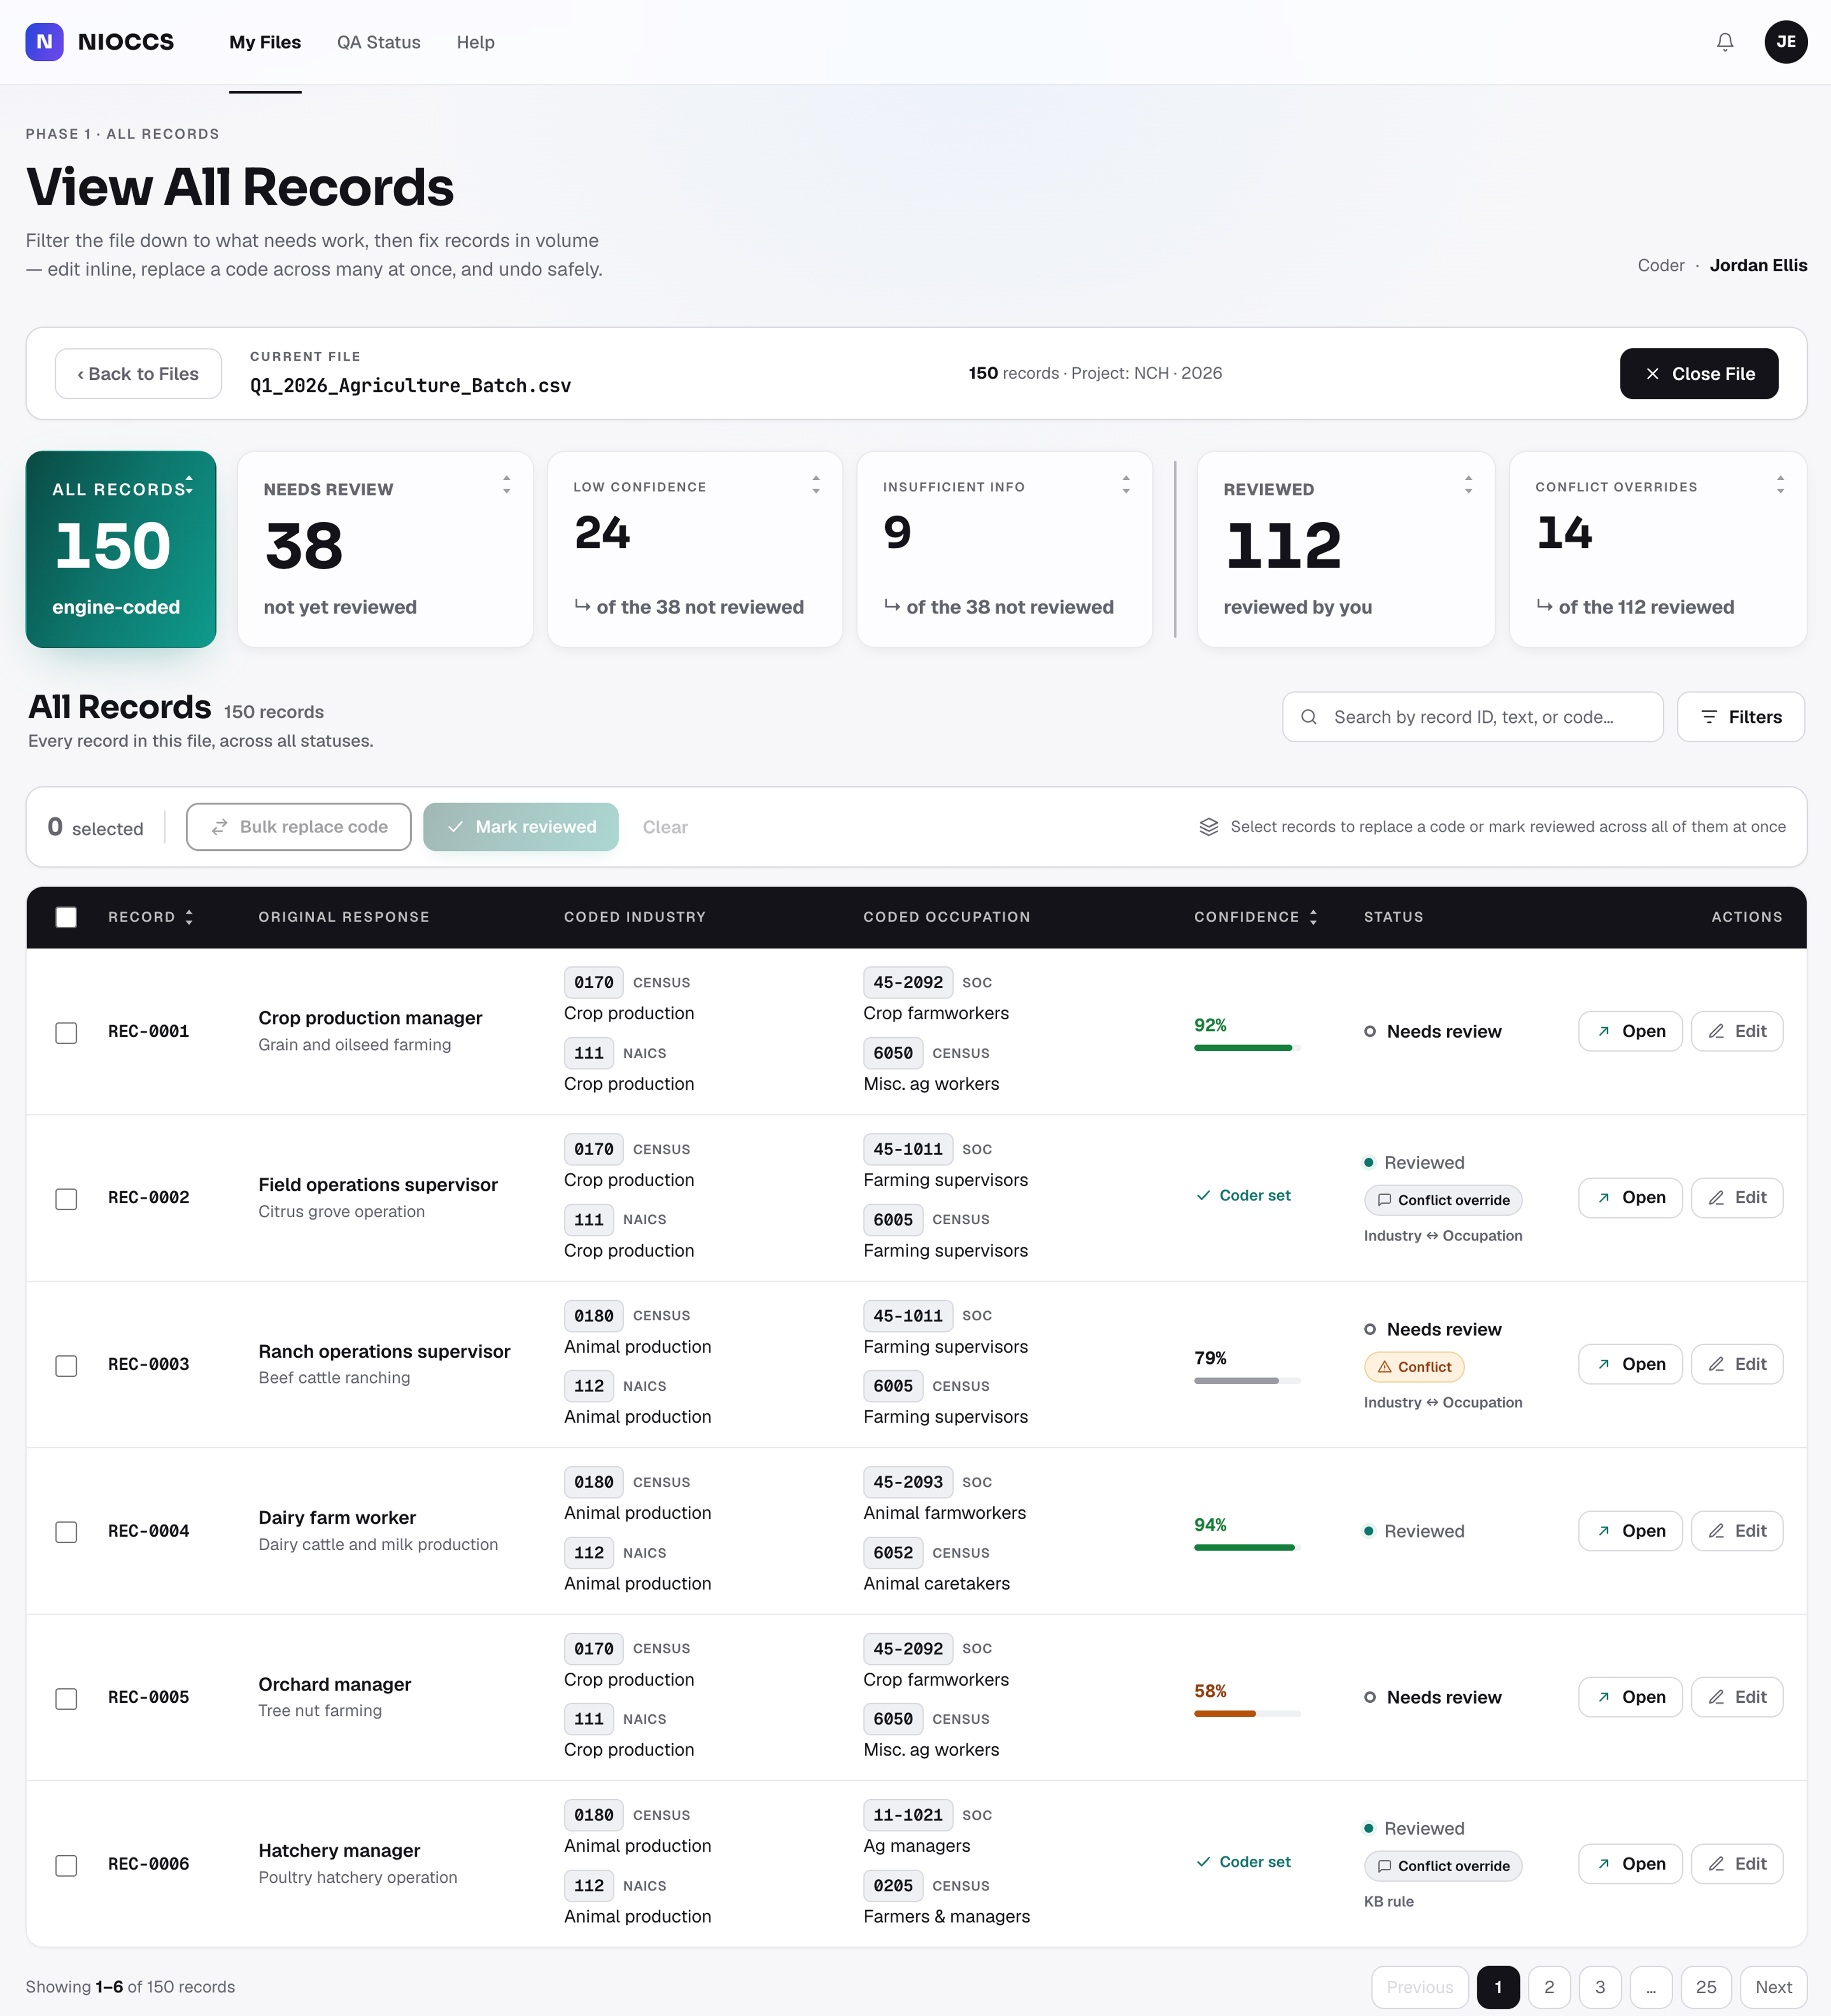Go to the QA Status tab

(x=378, y=42)
